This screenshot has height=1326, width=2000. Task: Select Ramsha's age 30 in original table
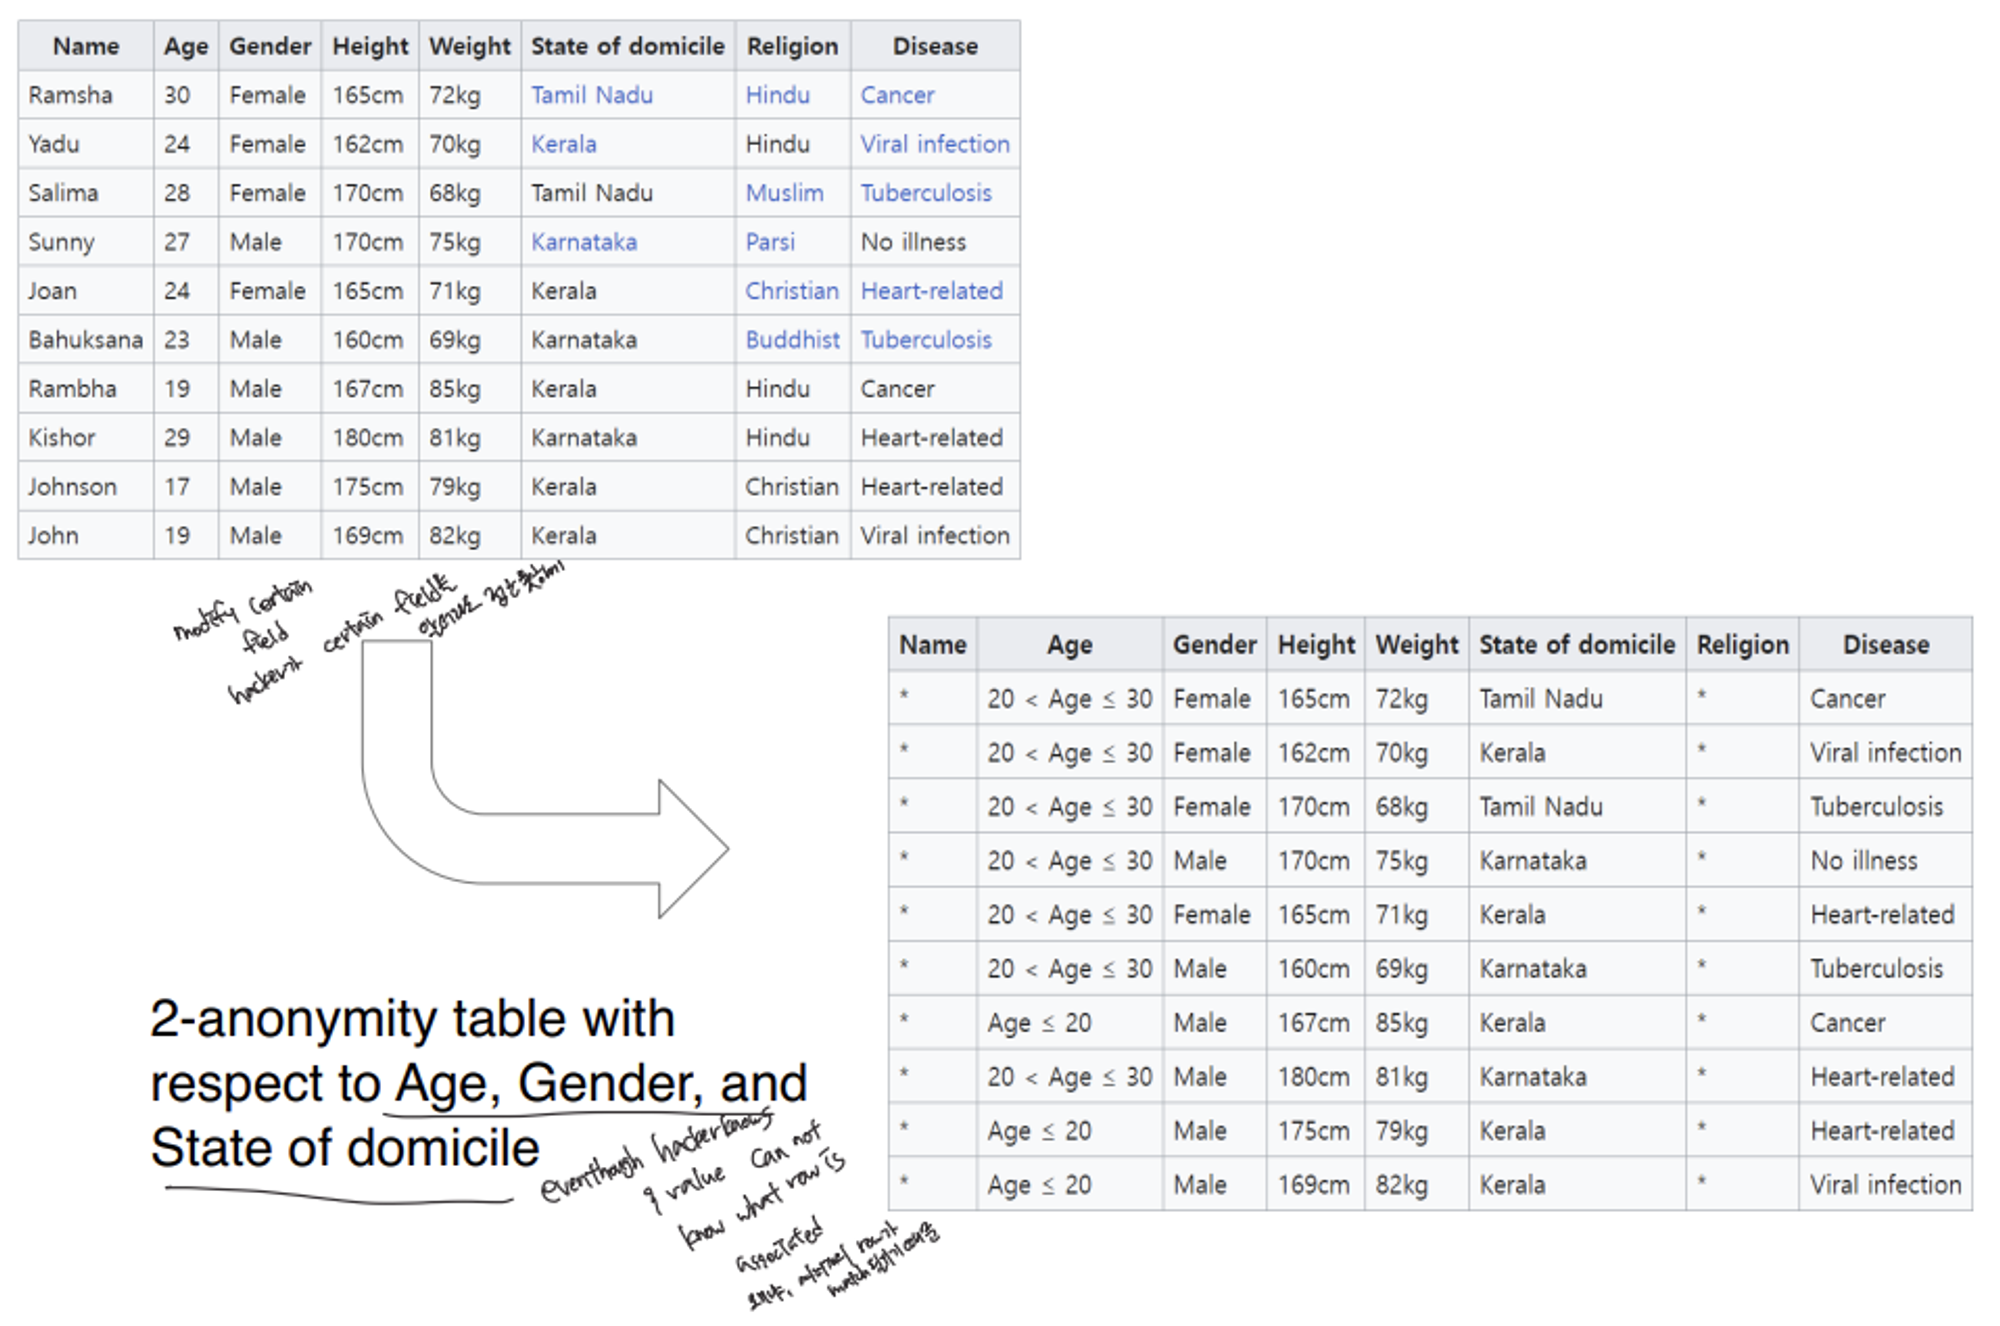[x=177, y=95]
